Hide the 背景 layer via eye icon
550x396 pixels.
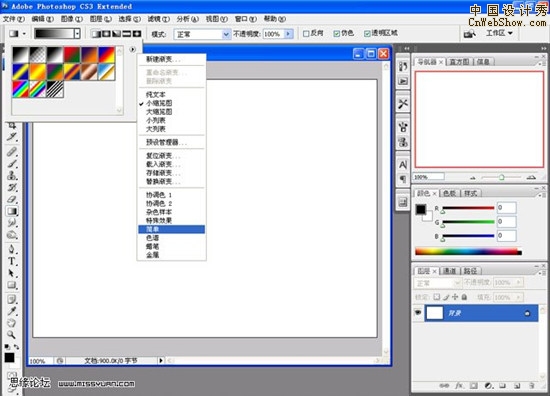point(418,313)
